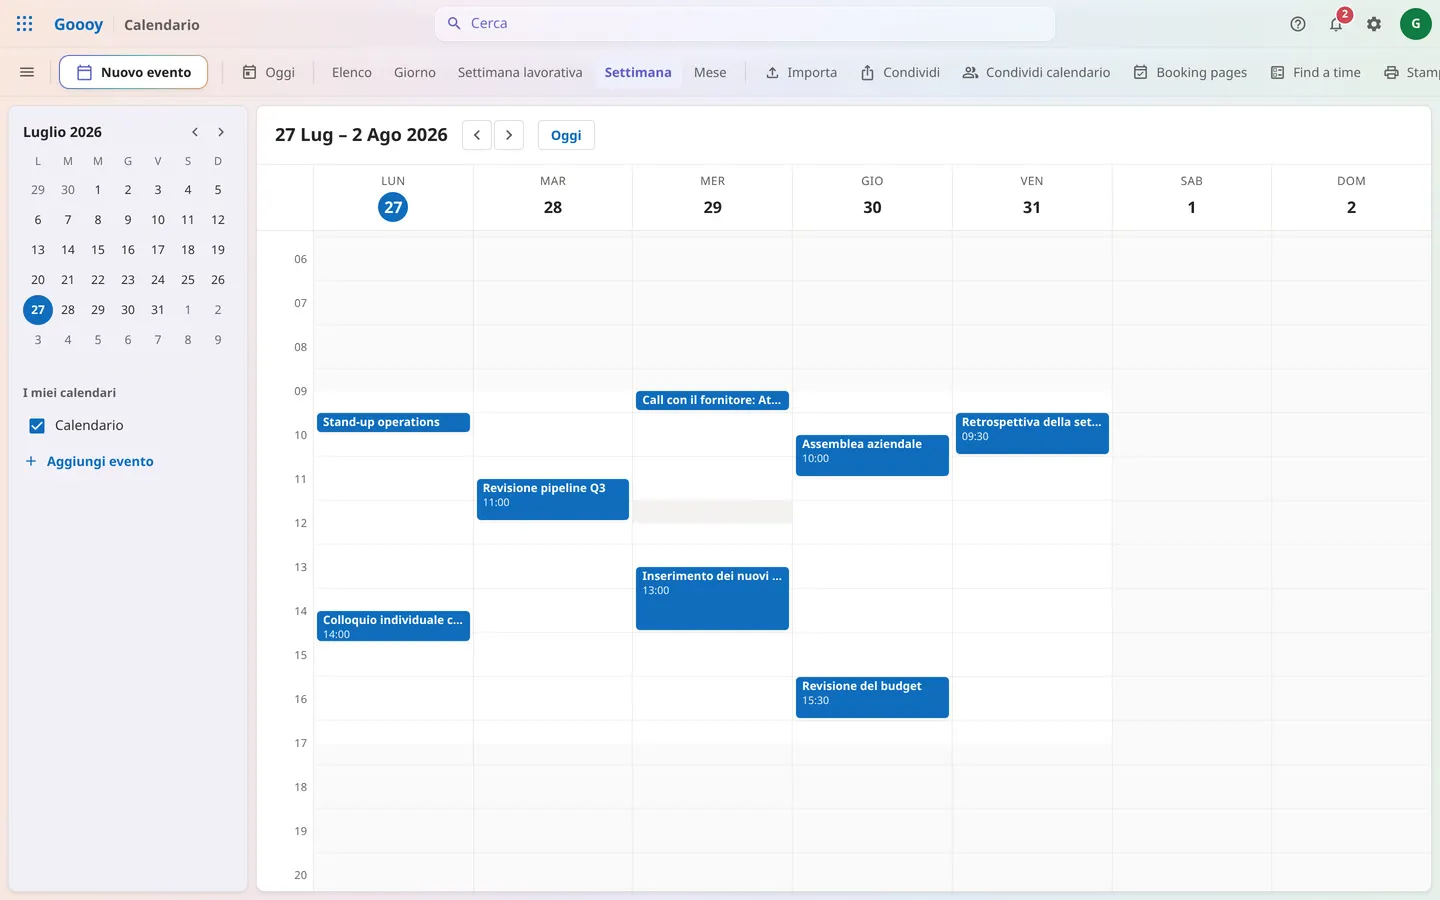Open the apps grid launcher
The width and height of the screenshot is (1440, 900).
click(x=25, y=24)
